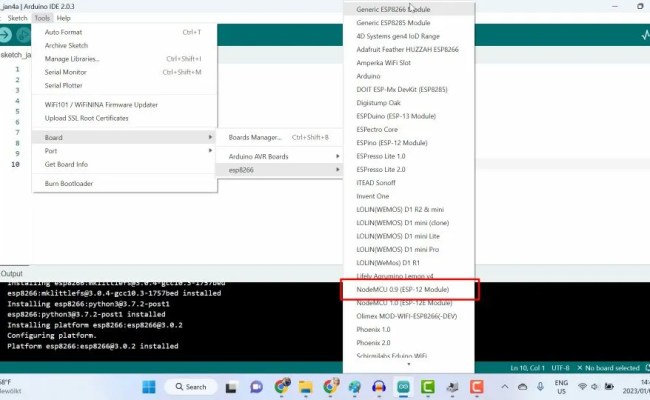Expand Arduino AVR Boards submenu

click(x=279, y=156)
